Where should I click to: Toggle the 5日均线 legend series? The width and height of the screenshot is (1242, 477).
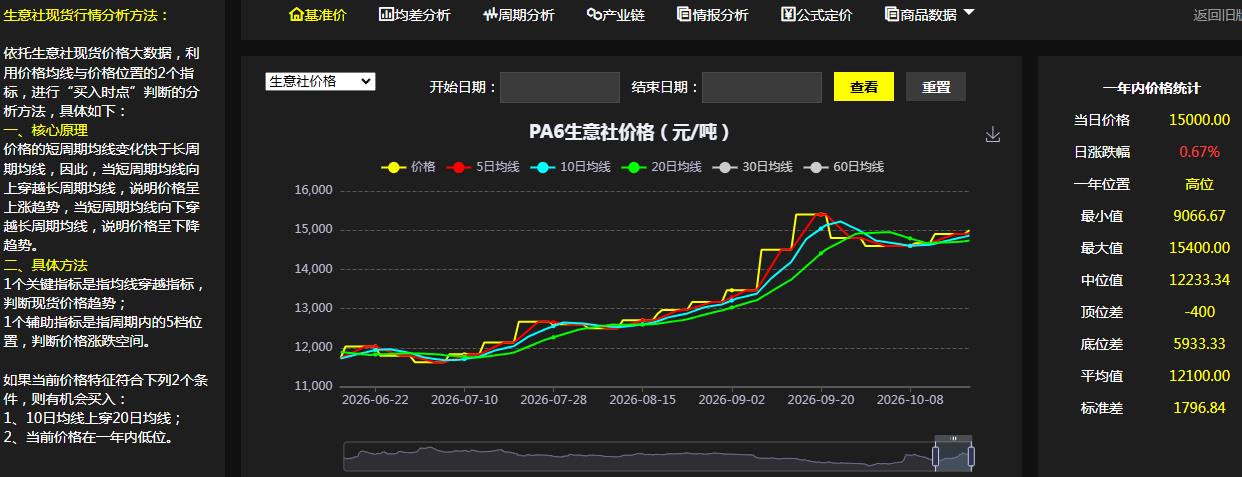(482, 167)
